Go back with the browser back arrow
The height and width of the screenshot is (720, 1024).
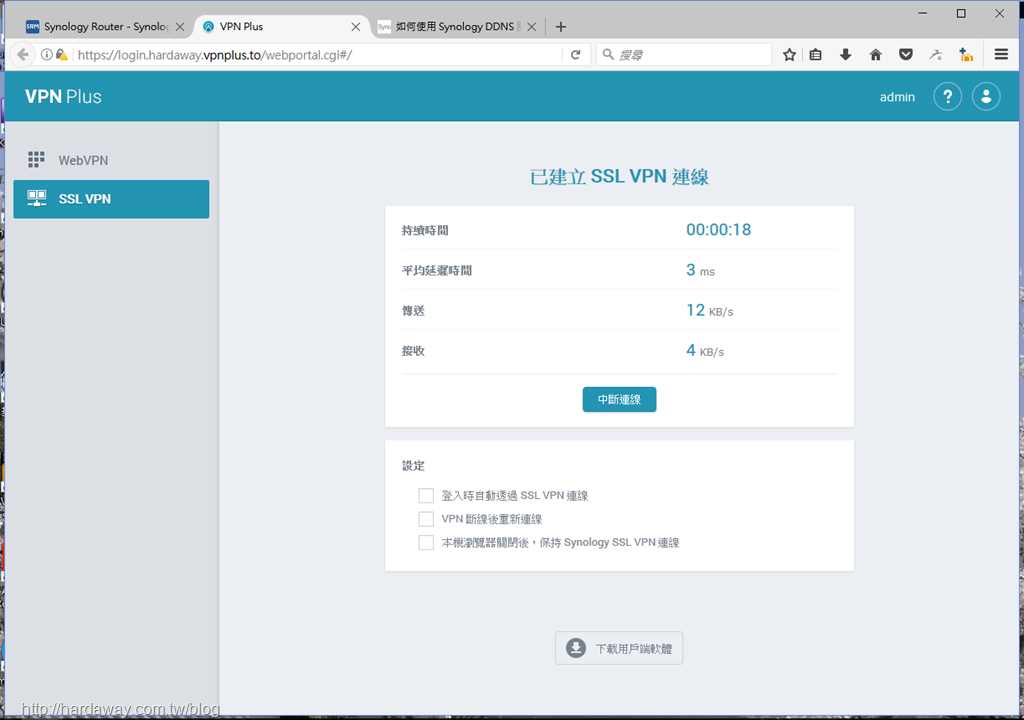tap(23, 54)
